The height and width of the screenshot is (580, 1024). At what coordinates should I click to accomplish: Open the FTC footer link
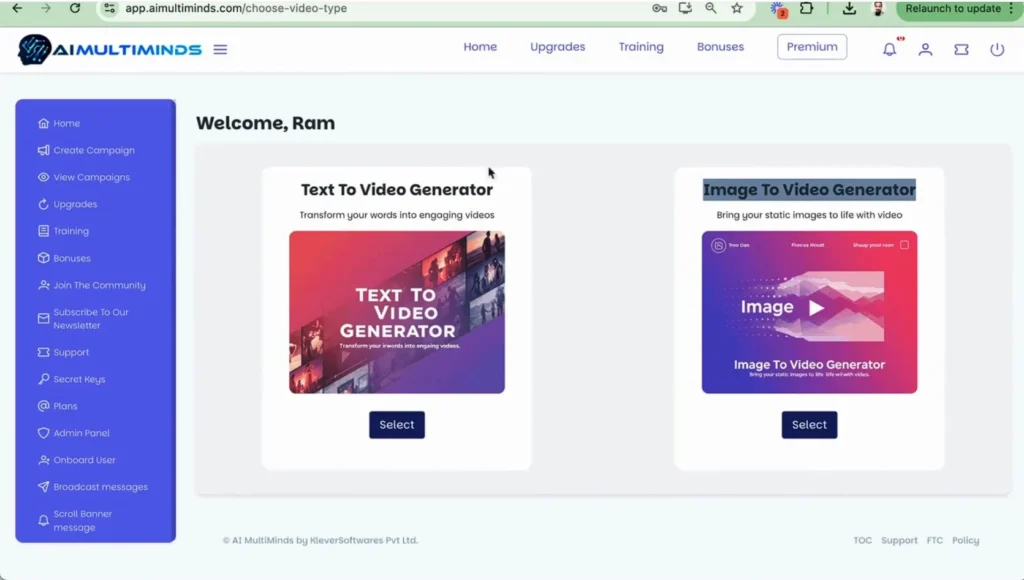point(935,540)
